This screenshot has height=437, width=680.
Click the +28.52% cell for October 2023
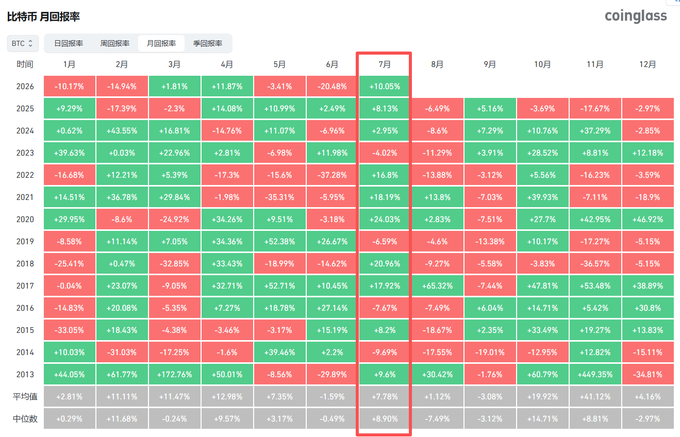click(542, 153)
